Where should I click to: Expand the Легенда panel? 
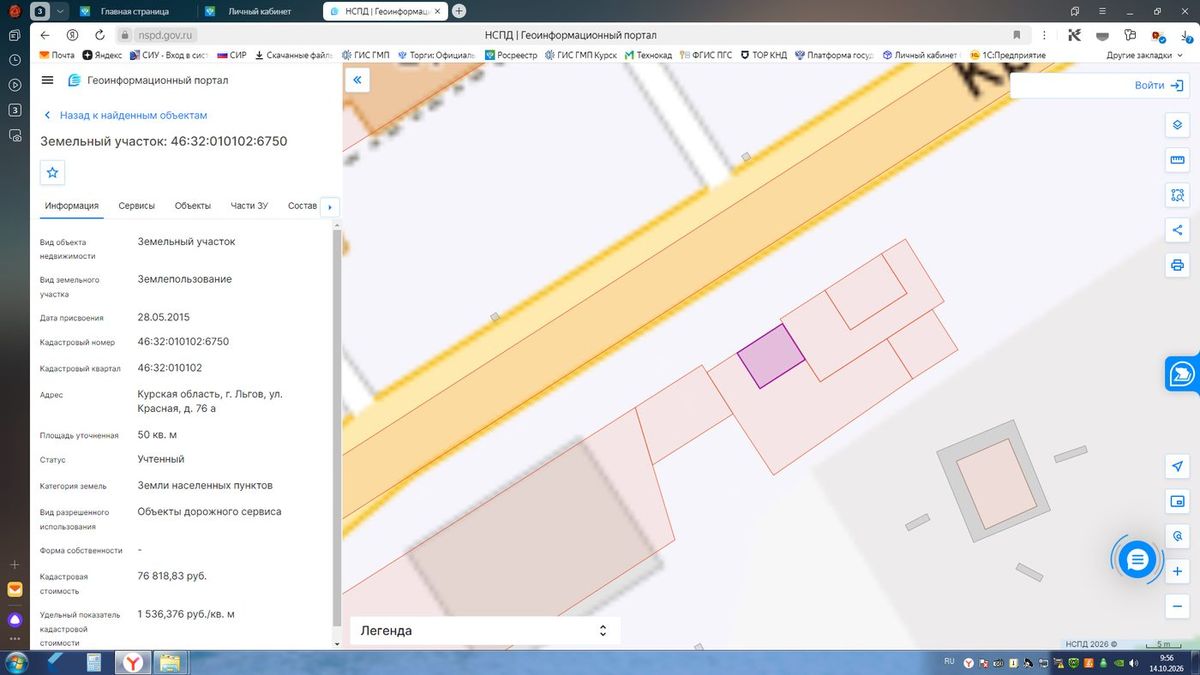tap(485, 631)
